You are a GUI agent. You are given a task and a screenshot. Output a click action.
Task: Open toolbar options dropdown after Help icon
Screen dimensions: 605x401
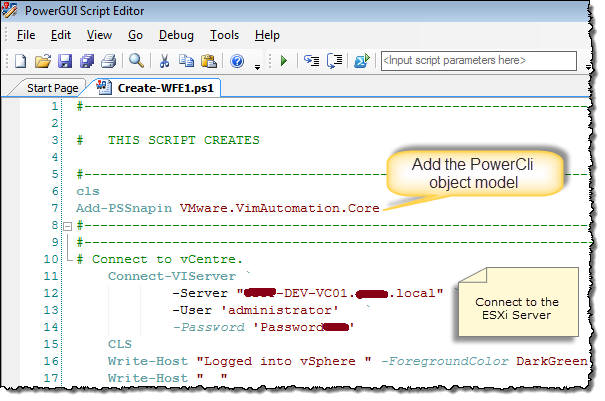257,68
